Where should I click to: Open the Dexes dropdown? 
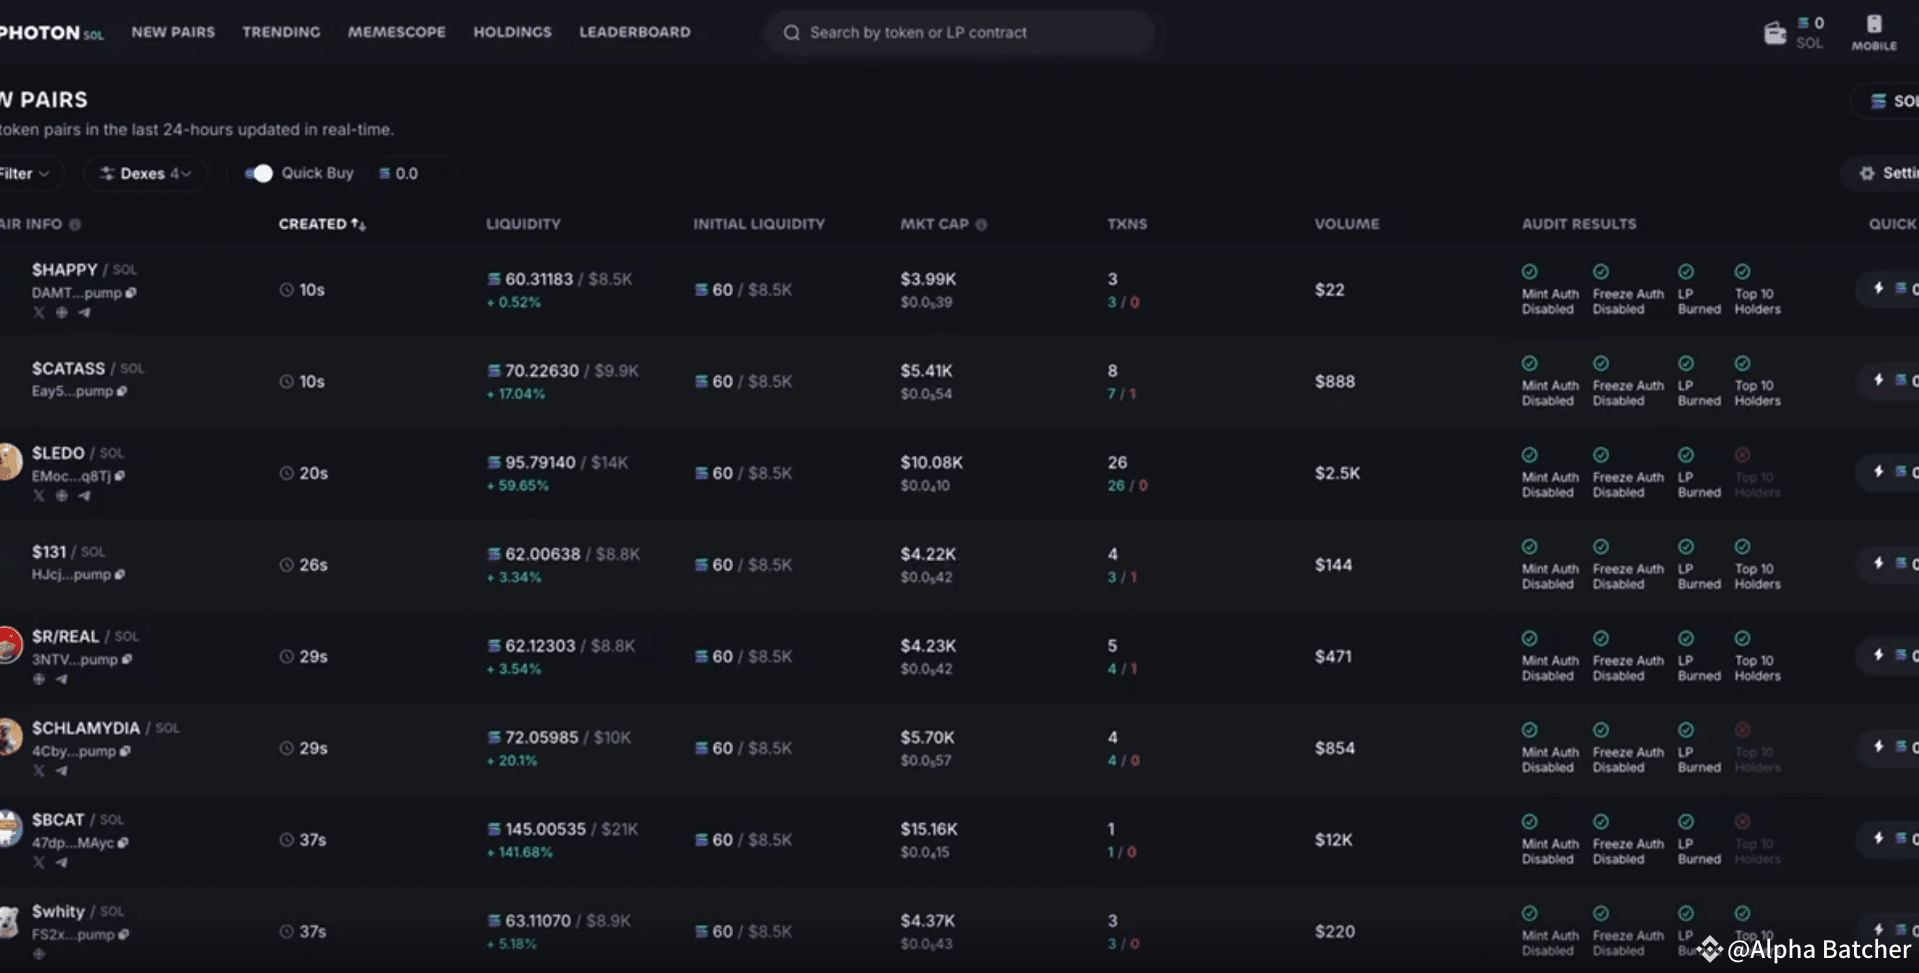(145, 173)
